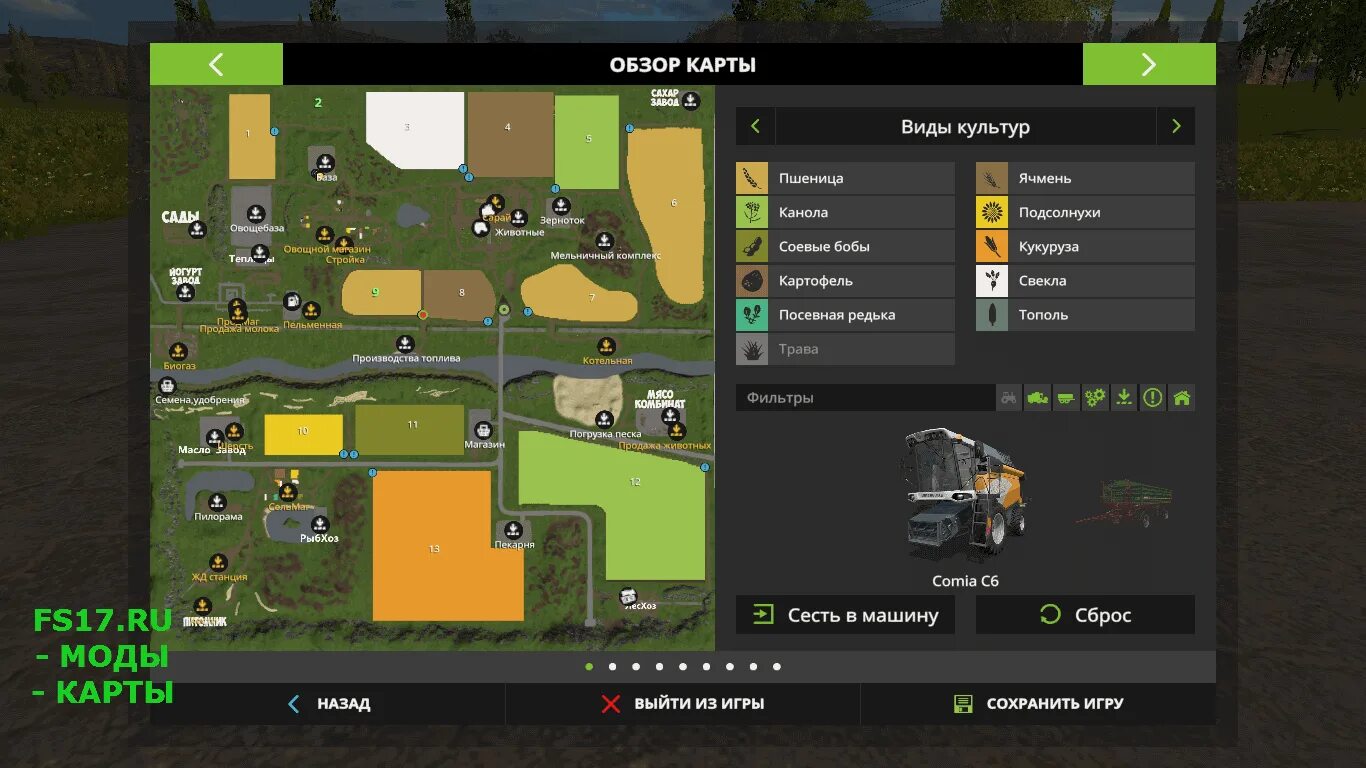Click the Погрузка песка marker
Viewport: 1366px width, 768px height.
[604, 419]
